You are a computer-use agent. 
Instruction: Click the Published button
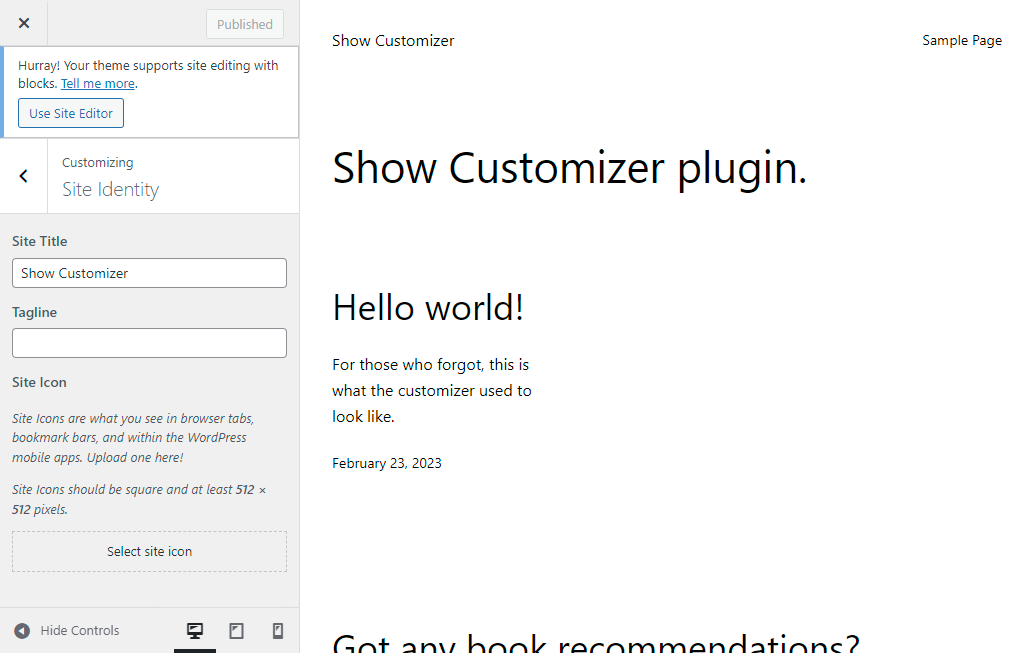[x=245, y=24]
